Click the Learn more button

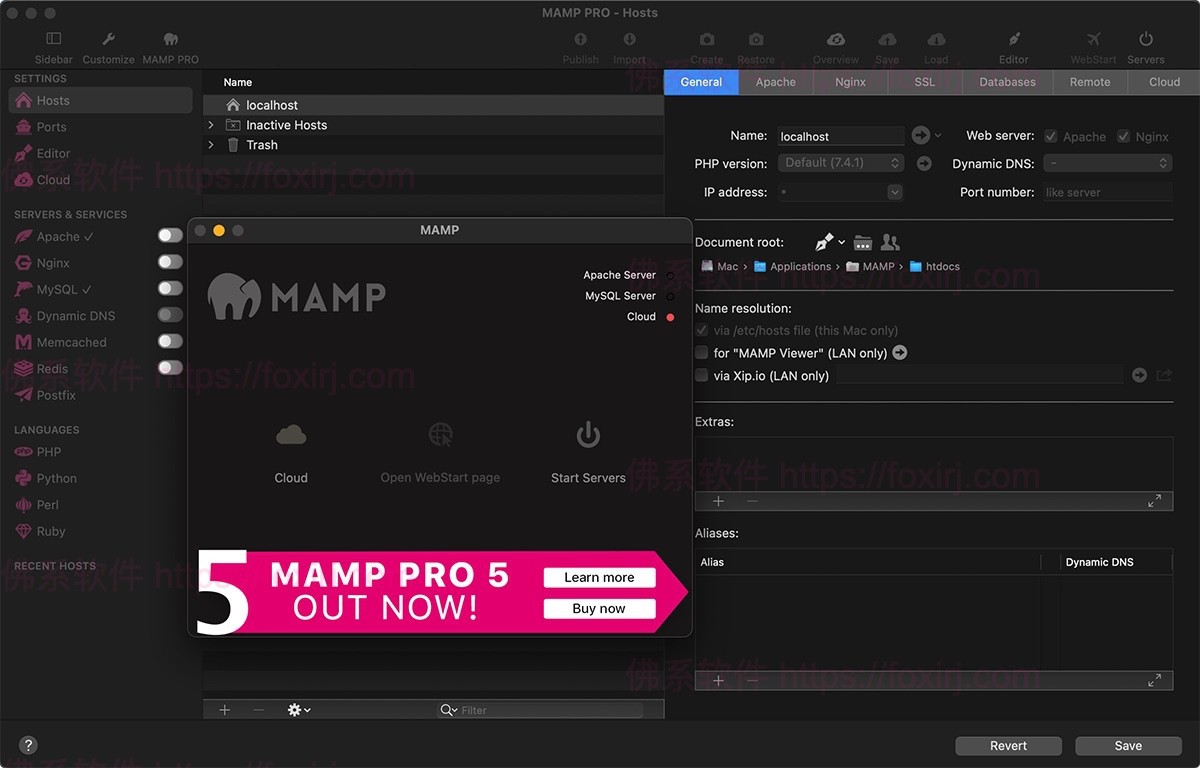[x=599, y=577]
